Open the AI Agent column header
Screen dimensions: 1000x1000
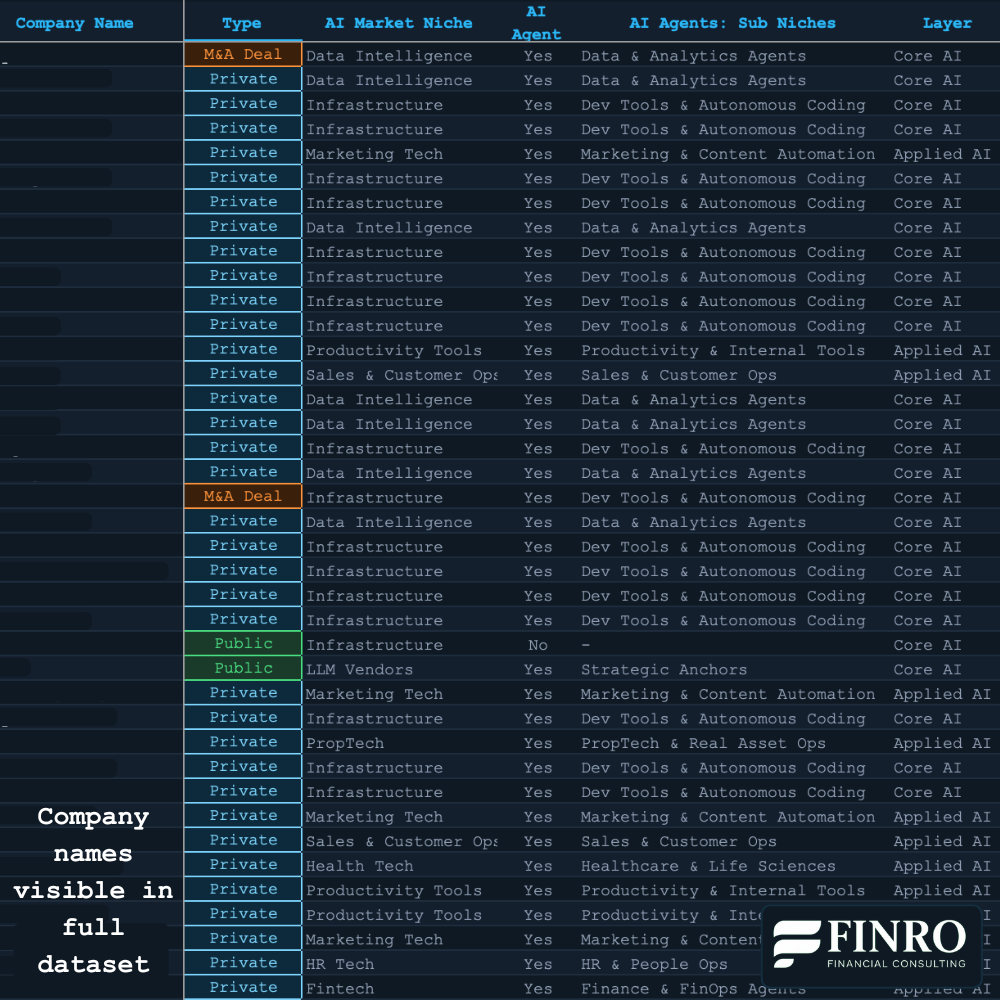536,22
